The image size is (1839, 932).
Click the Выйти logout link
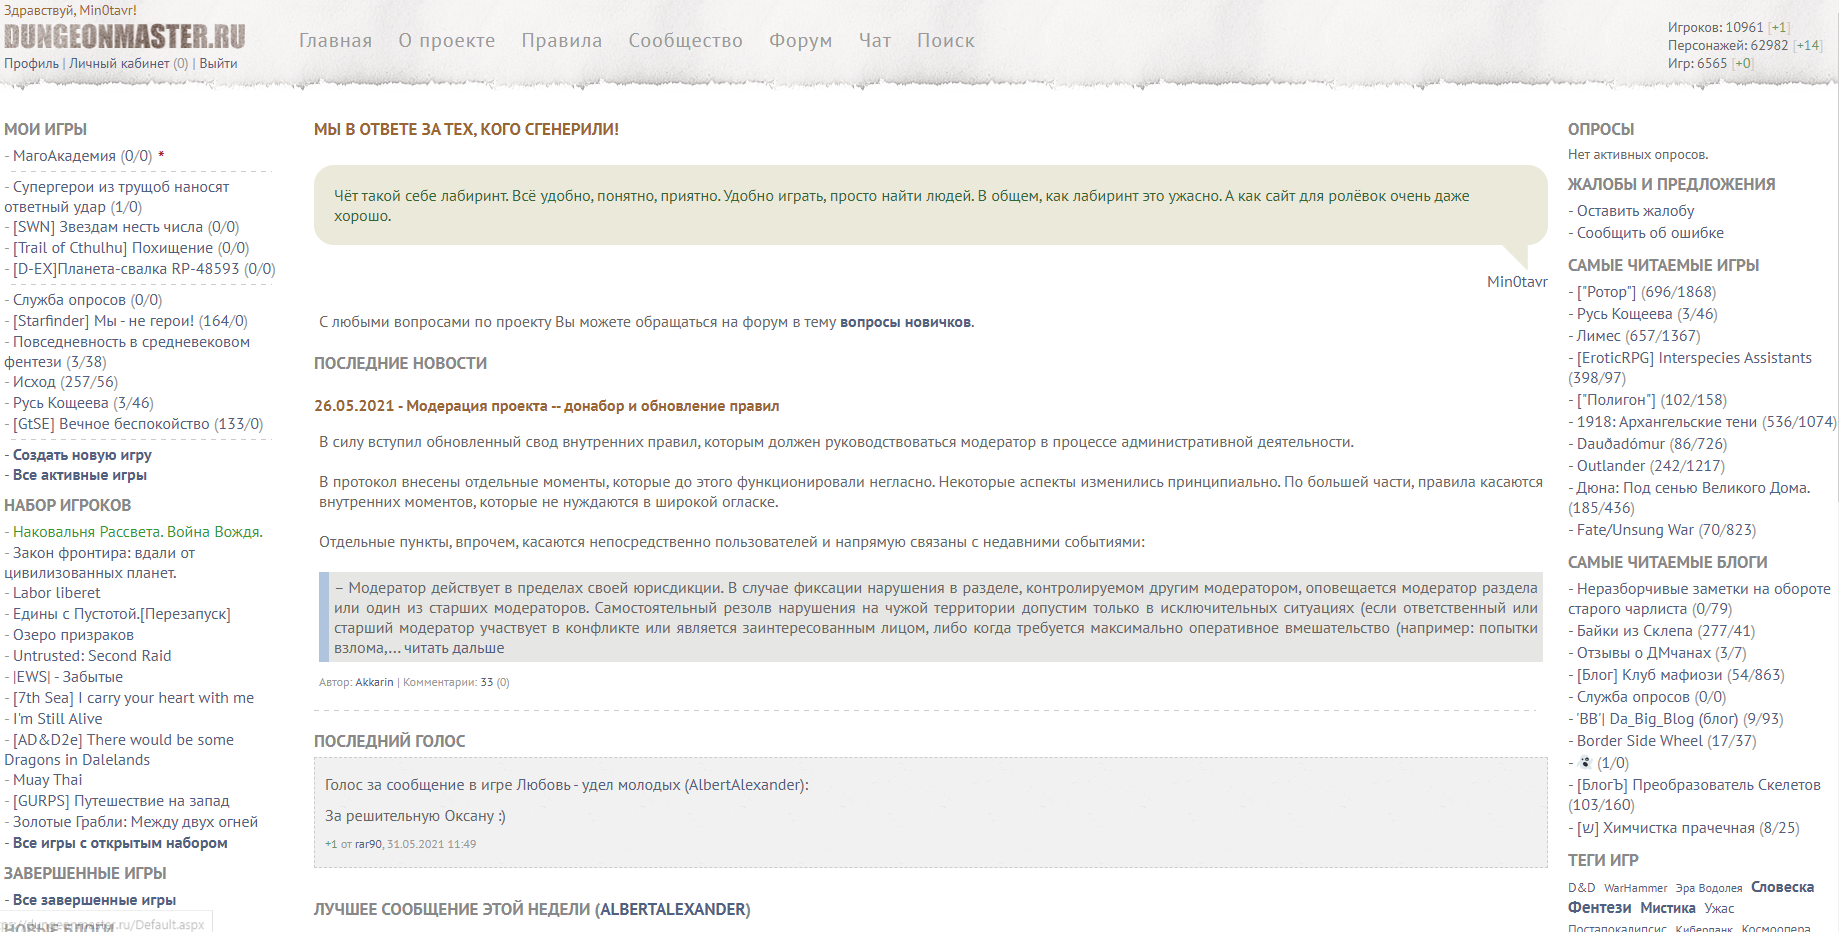click(218, 63)
